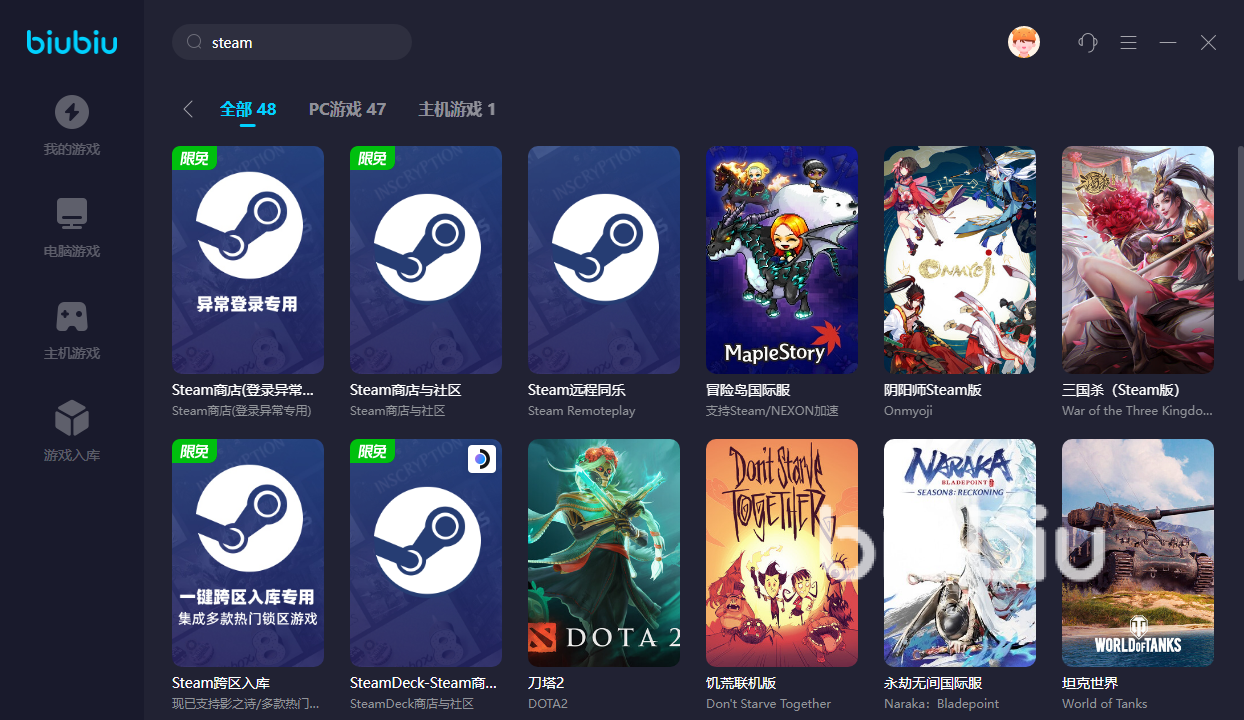The width and height of the screenshot is (1244, 720).
Task: Click the customer support headset icon
Action: click(1087, 42)
